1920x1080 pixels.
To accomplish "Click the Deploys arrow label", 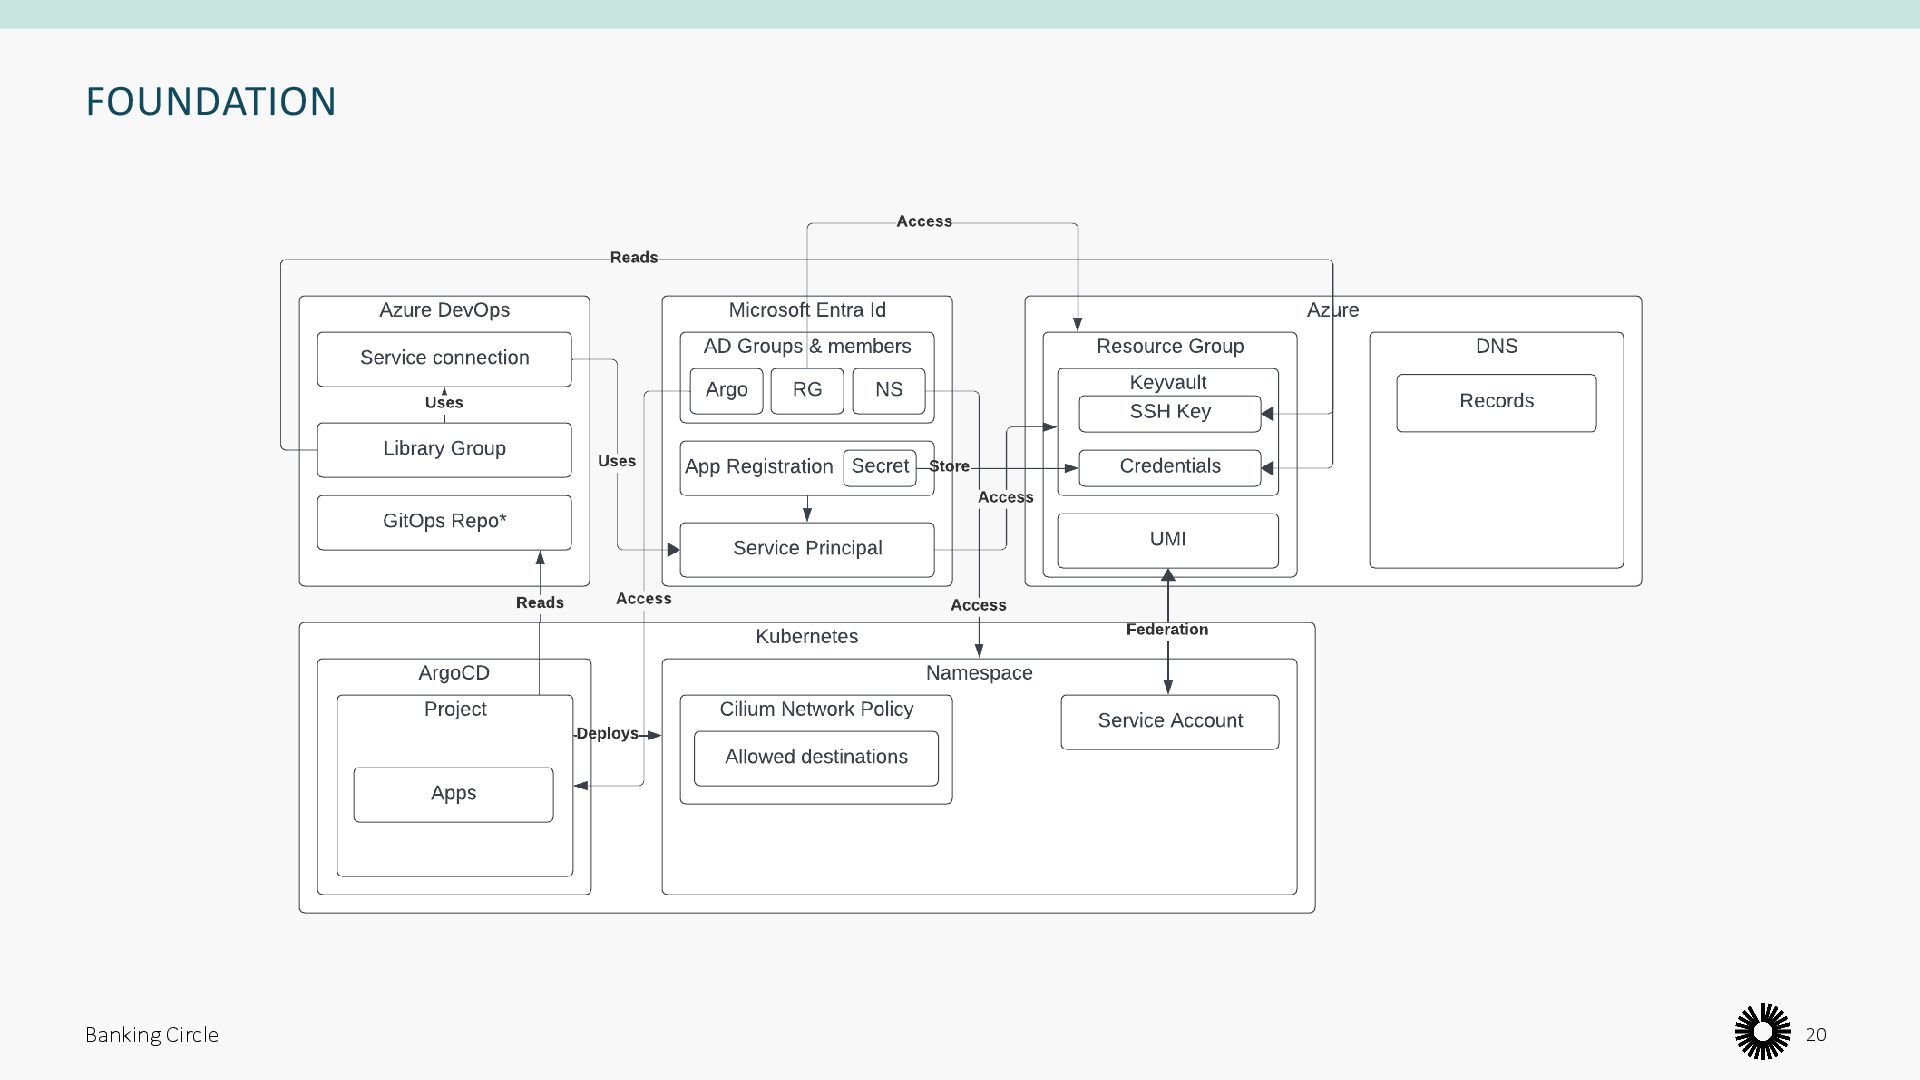I will 607,733.
